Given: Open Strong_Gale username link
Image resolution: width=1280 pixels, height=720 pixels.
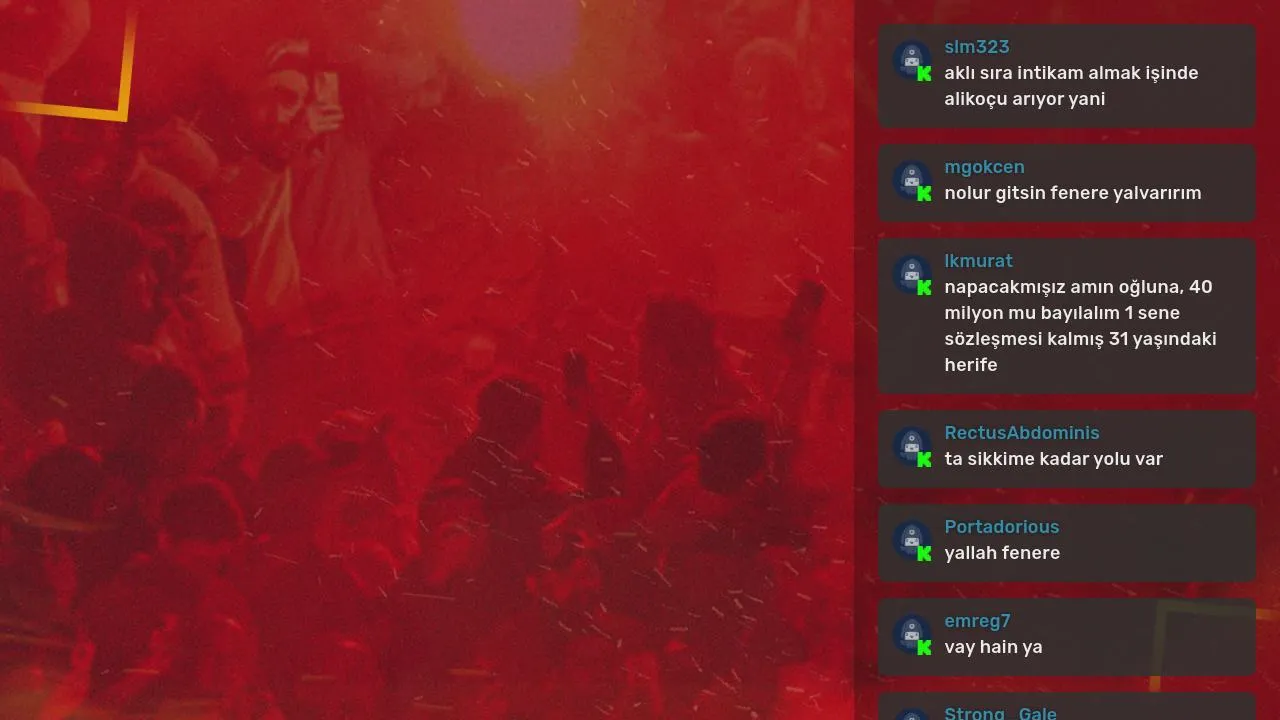Looking at the screenshot, I should (1000, 713).
